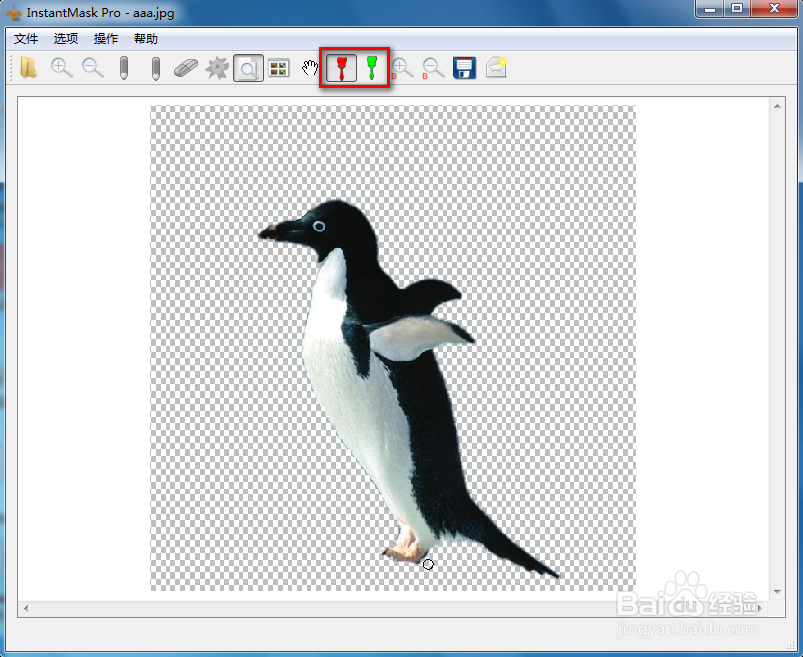Click the penguin's eye on the canvas
803x657 pixels.
click(318, 227)
